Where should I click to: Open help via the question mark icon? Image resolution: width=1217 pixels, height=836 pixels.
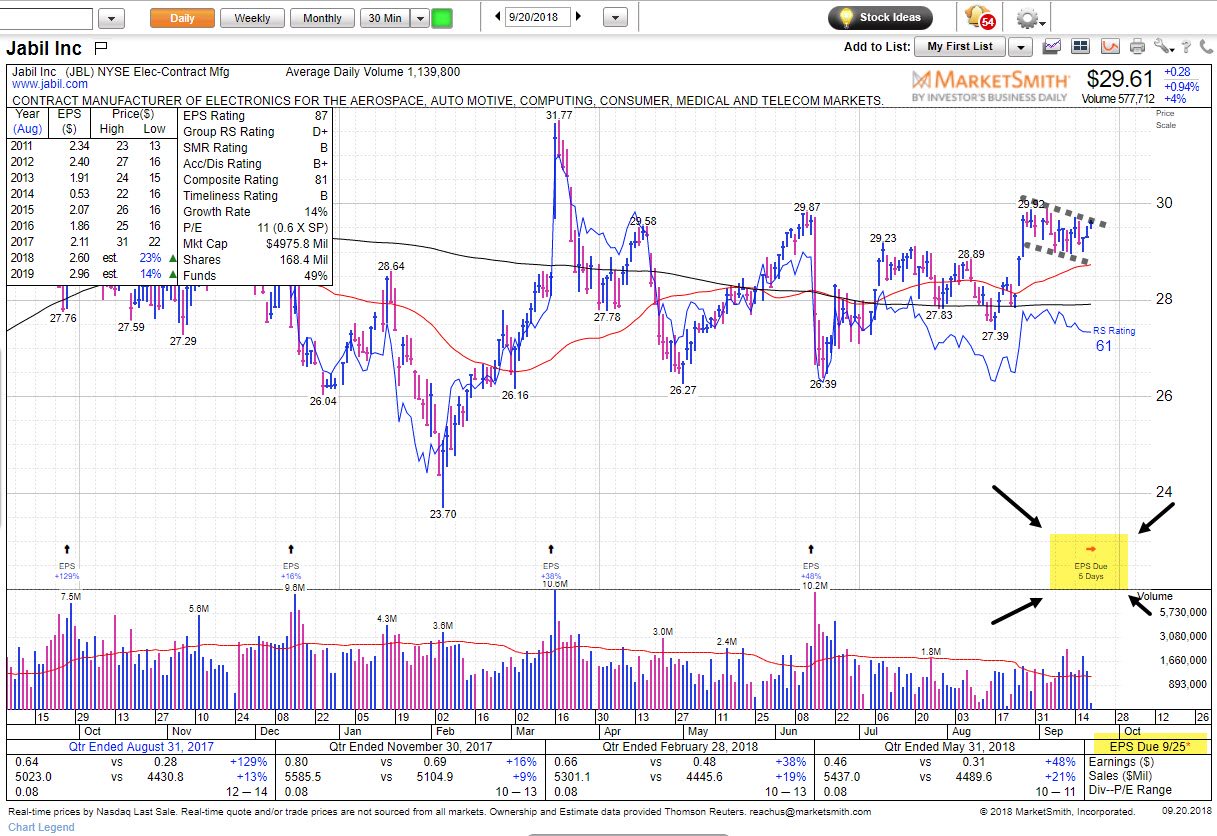tap(1185, 46)
